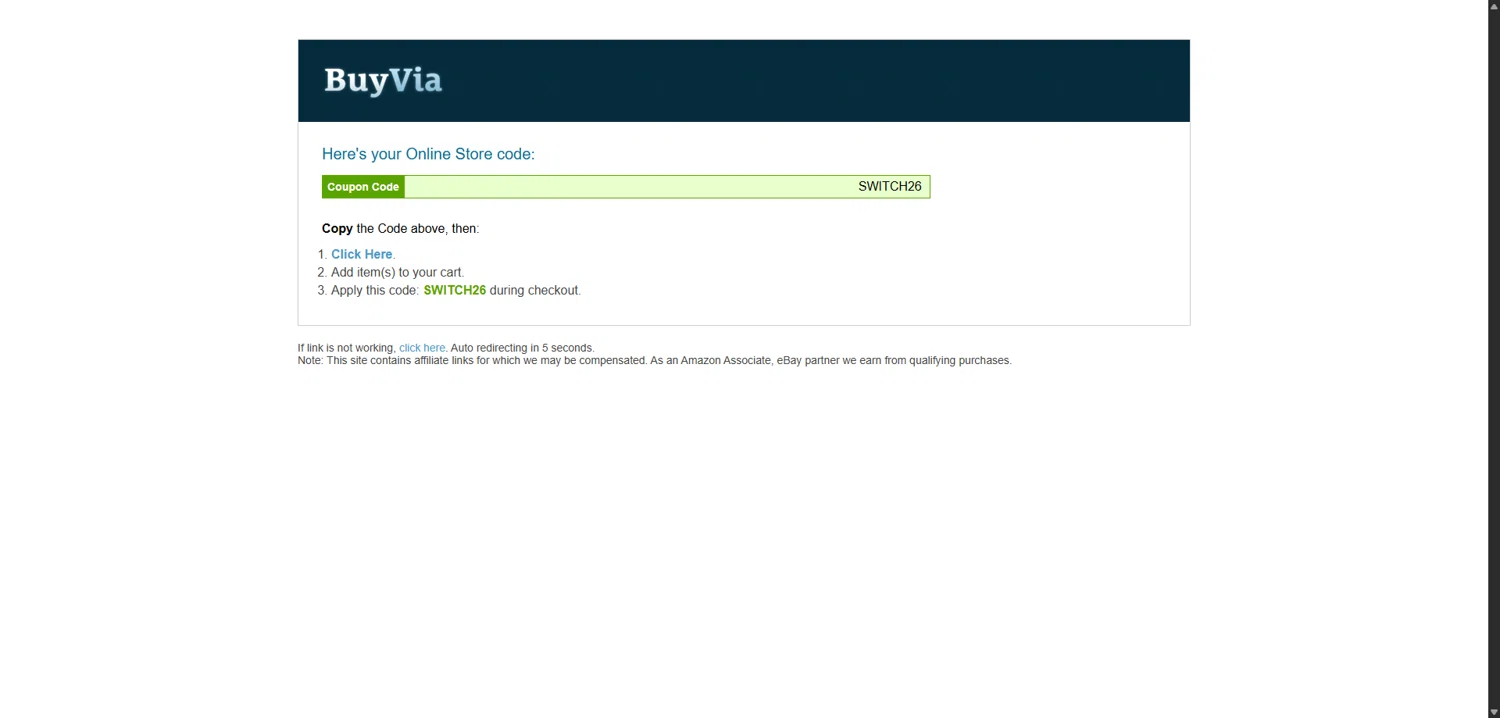Click the 'Add item(s) to your cart' step
Image resolution: width=1500 pixels, height=718 pixels.
[397, 272]
